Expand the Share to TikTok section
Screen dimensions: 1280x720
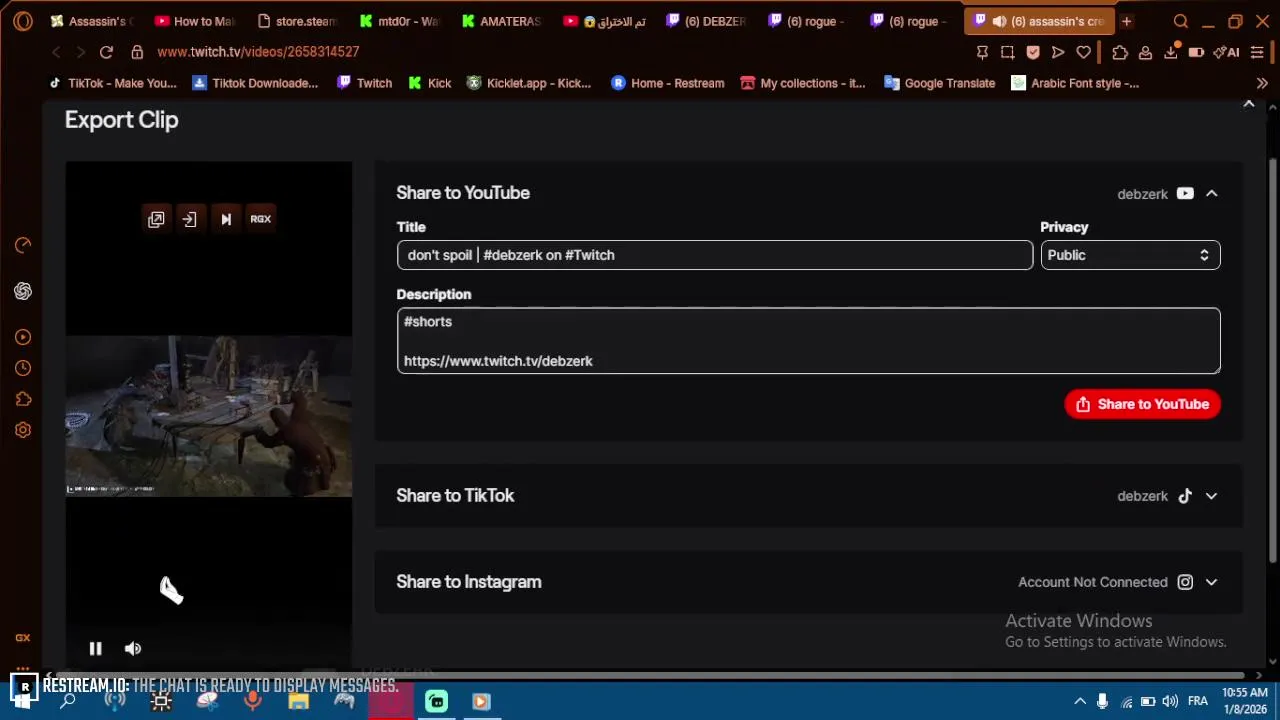coord(1211,496)
